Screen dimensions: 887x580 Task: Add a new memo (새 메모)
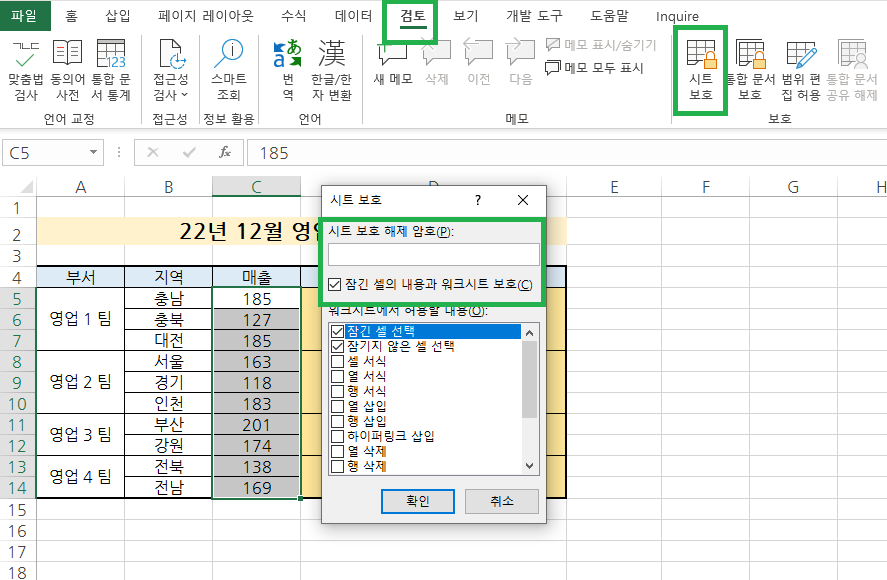point(393,63)
